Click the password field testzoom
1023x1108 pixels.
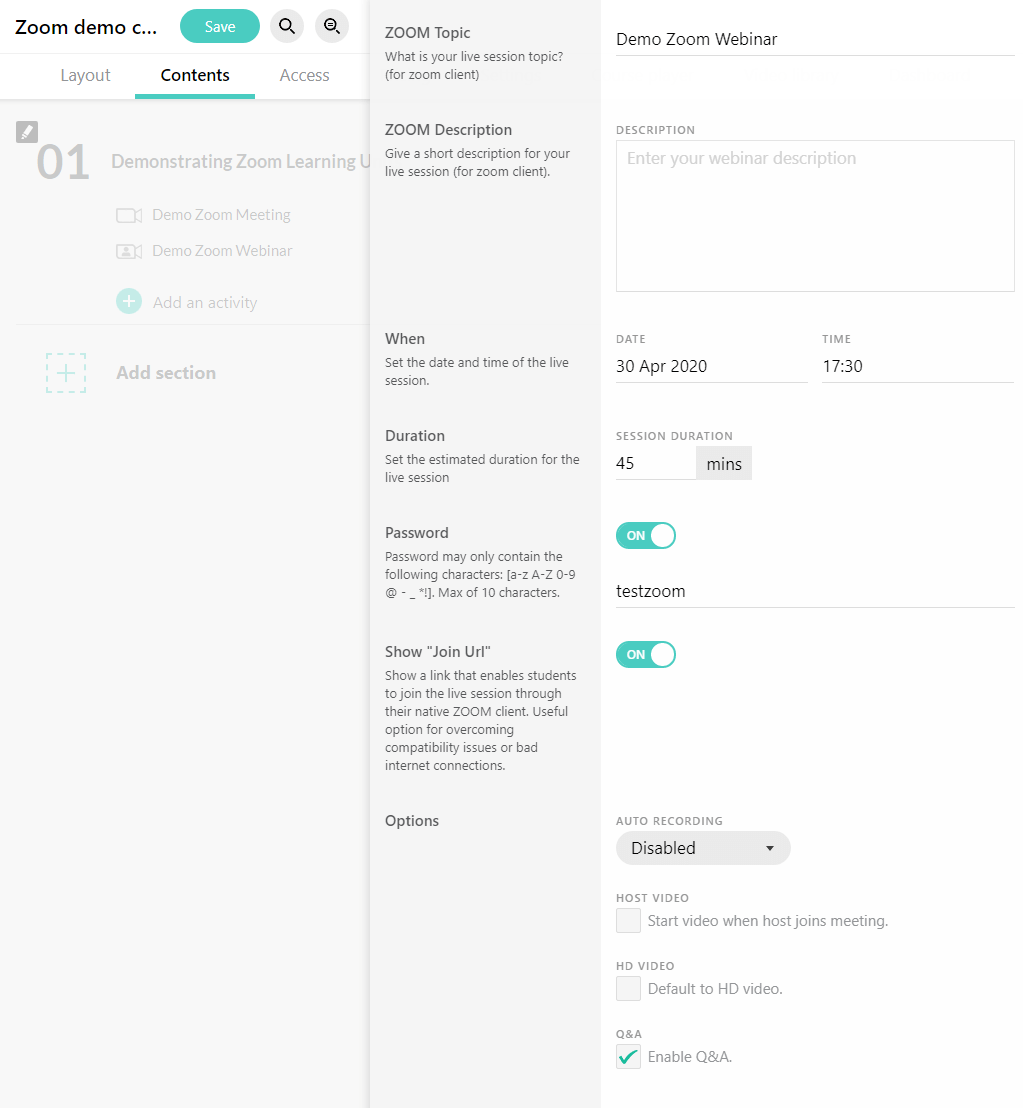[x=815, y=591]
